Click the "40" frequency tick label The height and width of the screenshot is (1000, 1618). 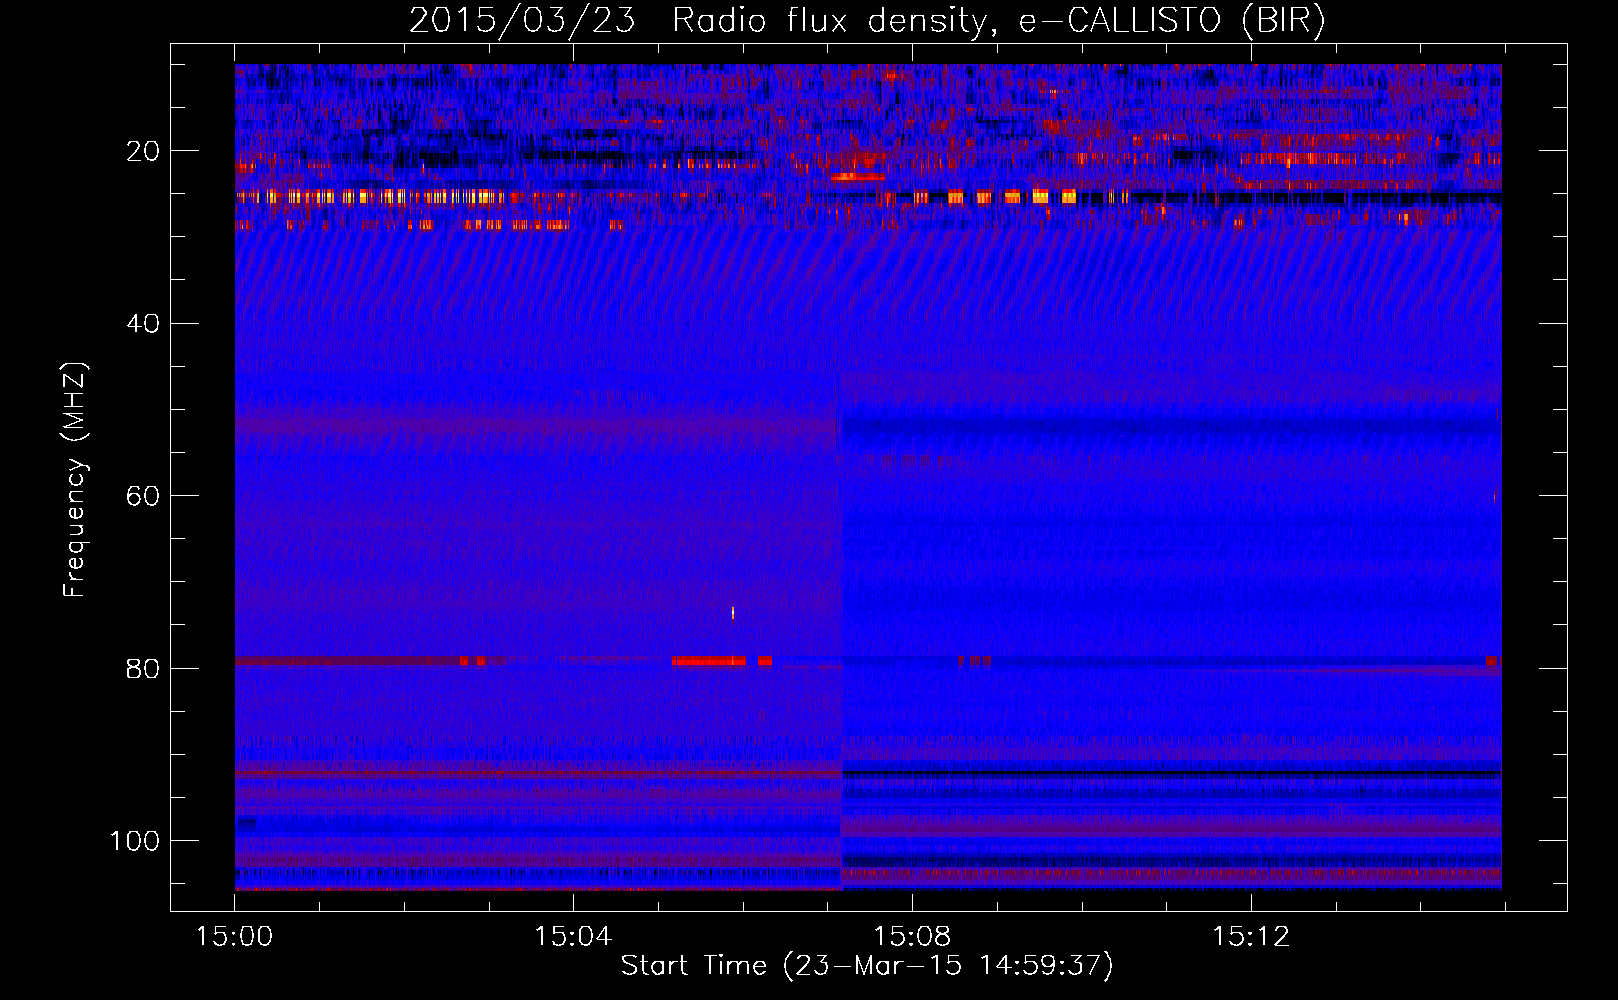[143, 324]
